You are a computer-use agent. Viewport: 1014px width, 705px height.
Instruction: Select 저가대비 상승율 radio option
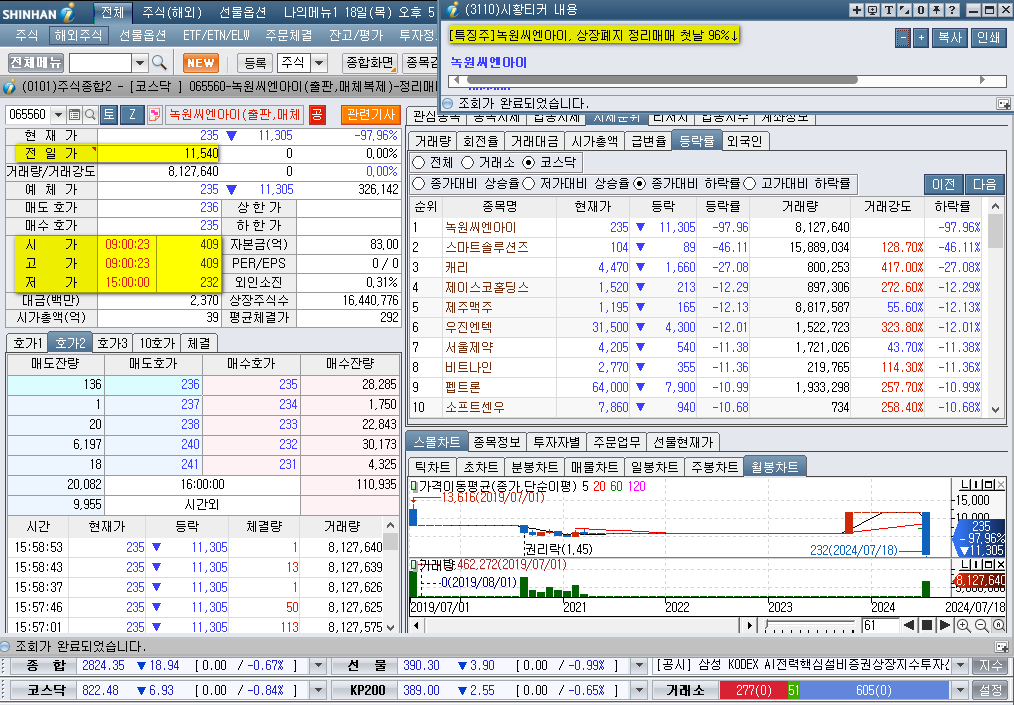point(528,184)
